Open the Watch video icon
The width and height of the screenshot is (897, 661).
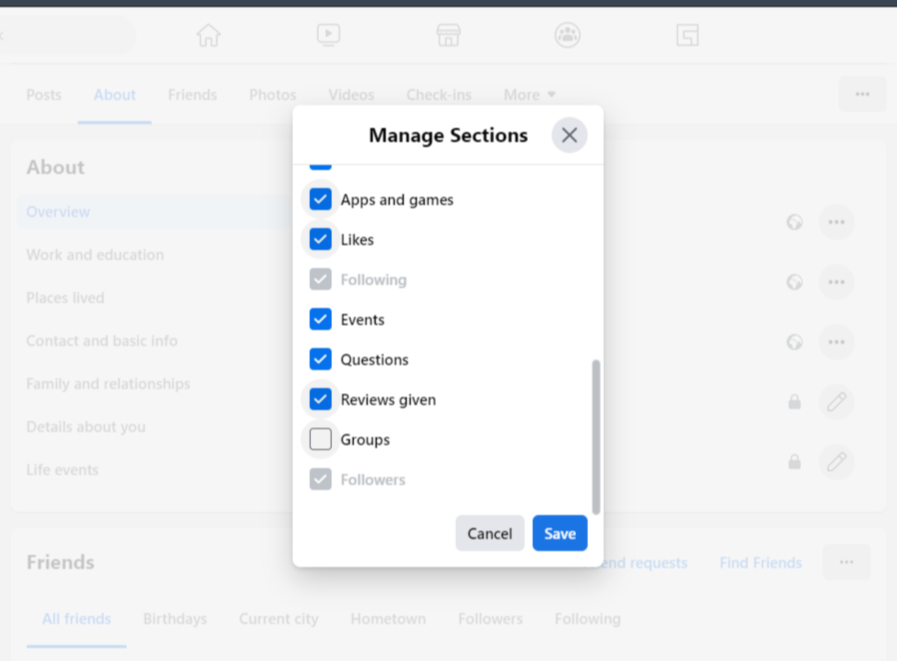[x=328, y=35]
